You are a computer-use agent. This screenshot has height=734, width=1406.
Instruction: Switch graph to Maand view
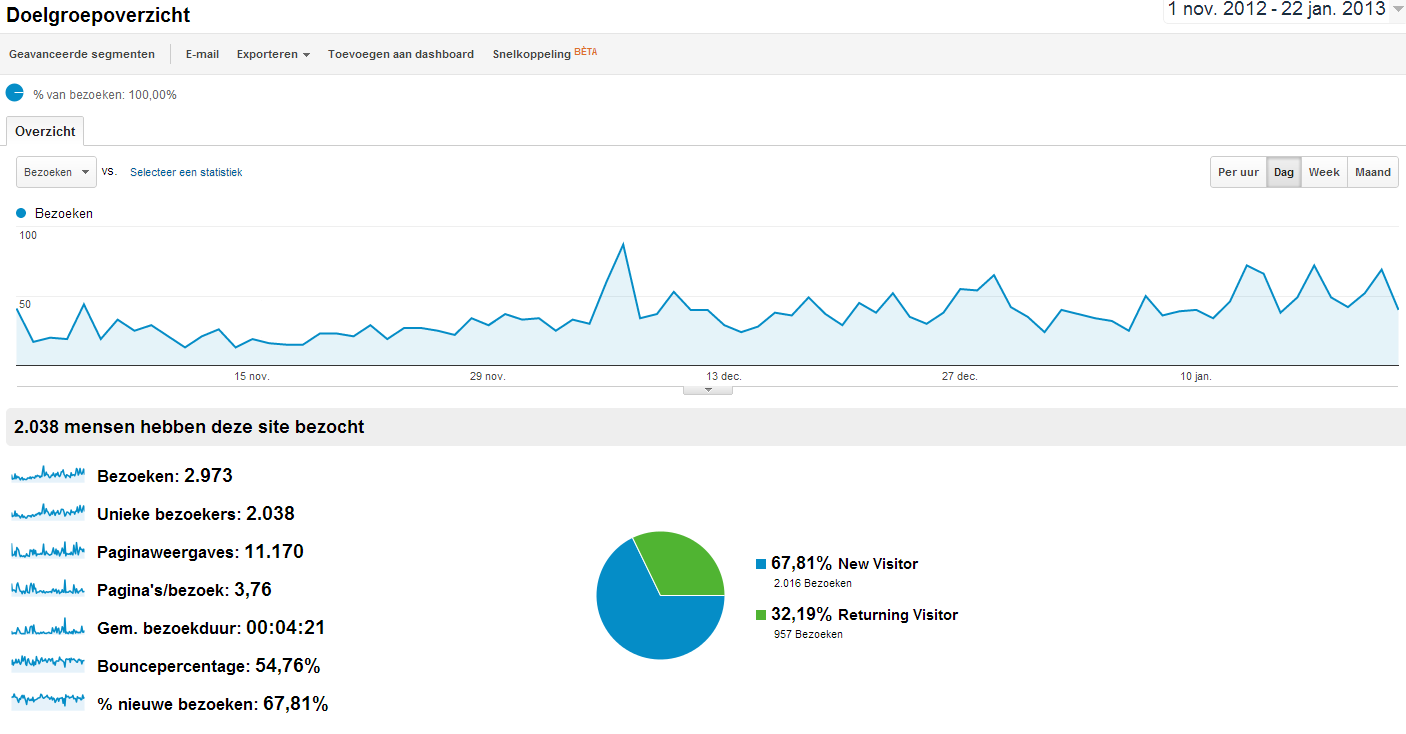(x=1373, y=172)
